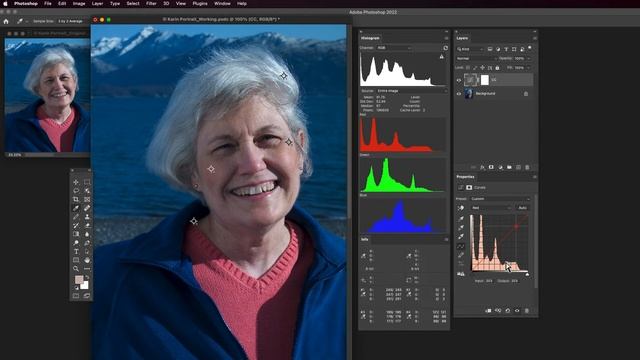Image resolution: width=640 pixels, height=360 pixels.
Task: Refresh the histogram using the refresh icon
Action: (445, 48)
